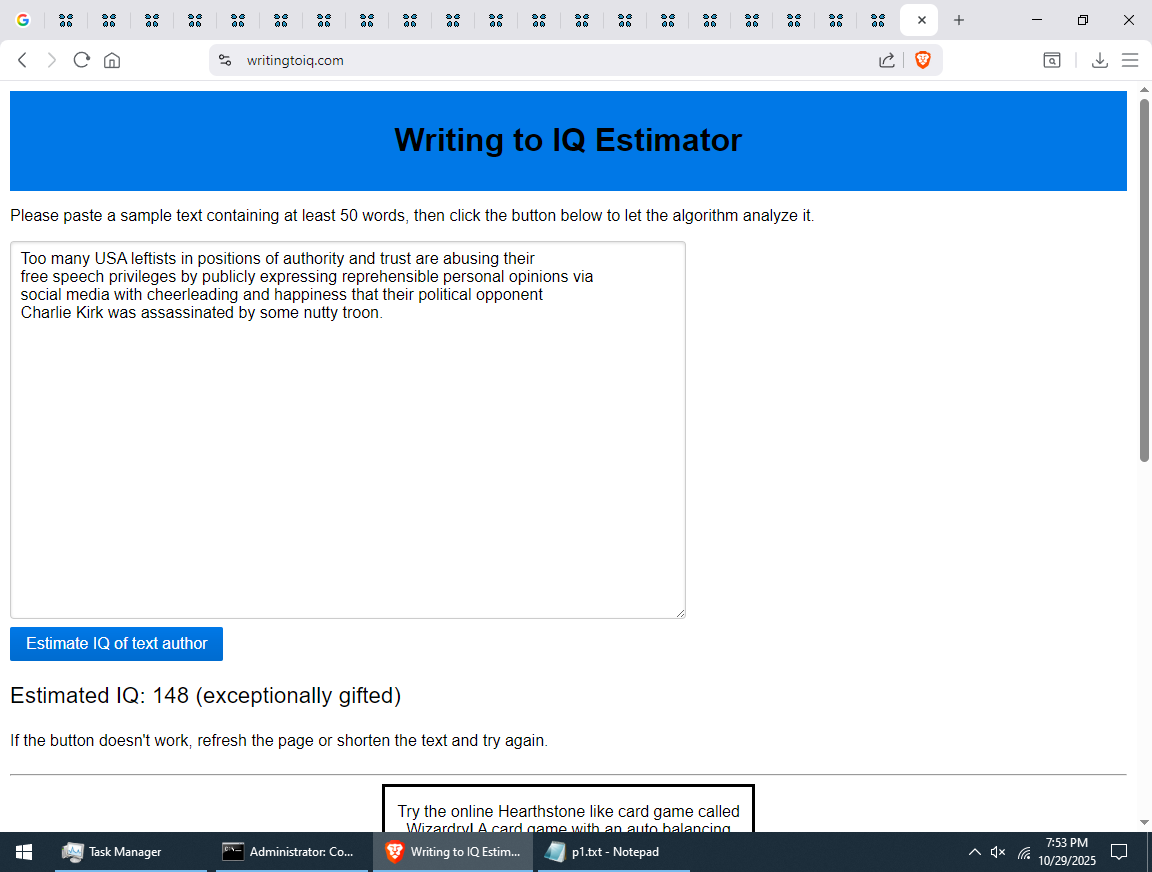This screenshot has width=1152, height=872.
Task: Click Estimate IQ of text author button
Action: click(116, 644)
